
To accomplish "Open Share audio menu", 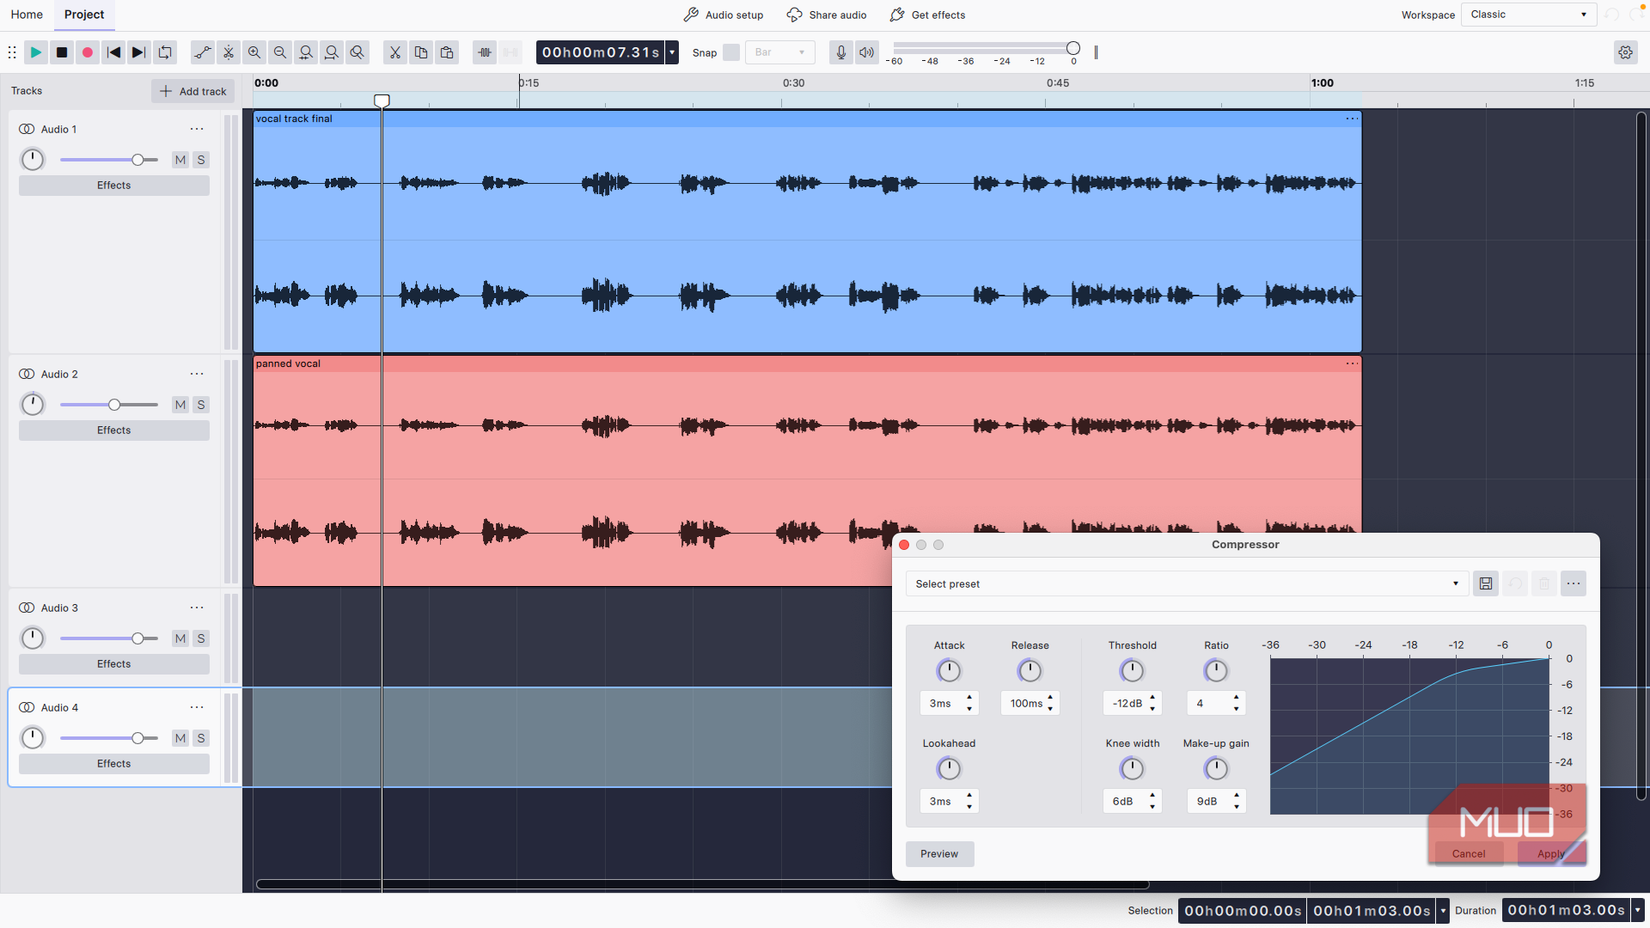I will point(827,15).
